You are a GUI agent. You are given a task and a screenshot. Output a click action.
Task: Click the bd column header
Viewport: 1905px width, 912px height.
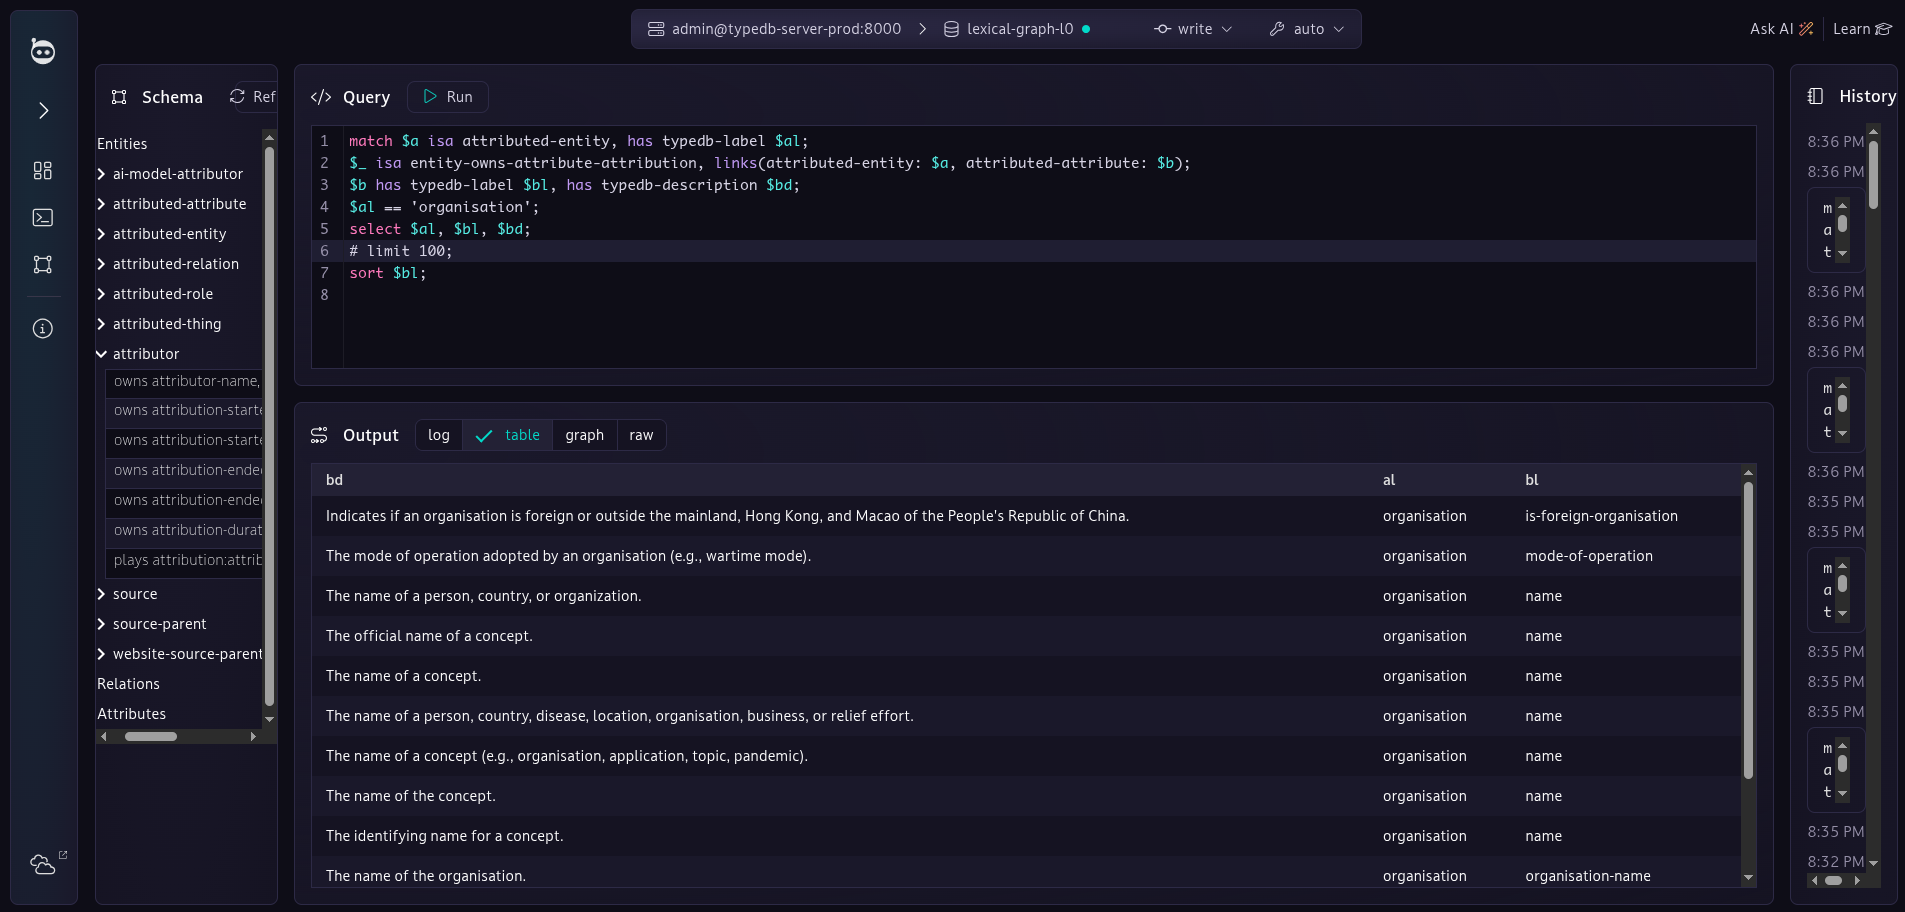[334, 480]
